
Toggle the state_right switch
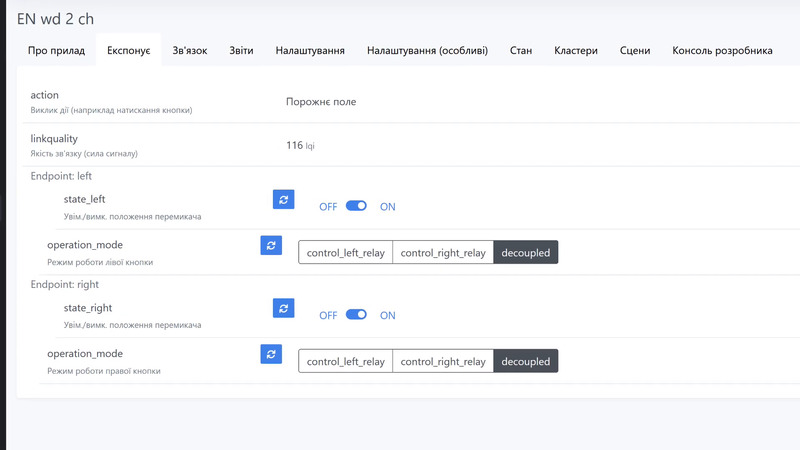(x=357, y=315)
